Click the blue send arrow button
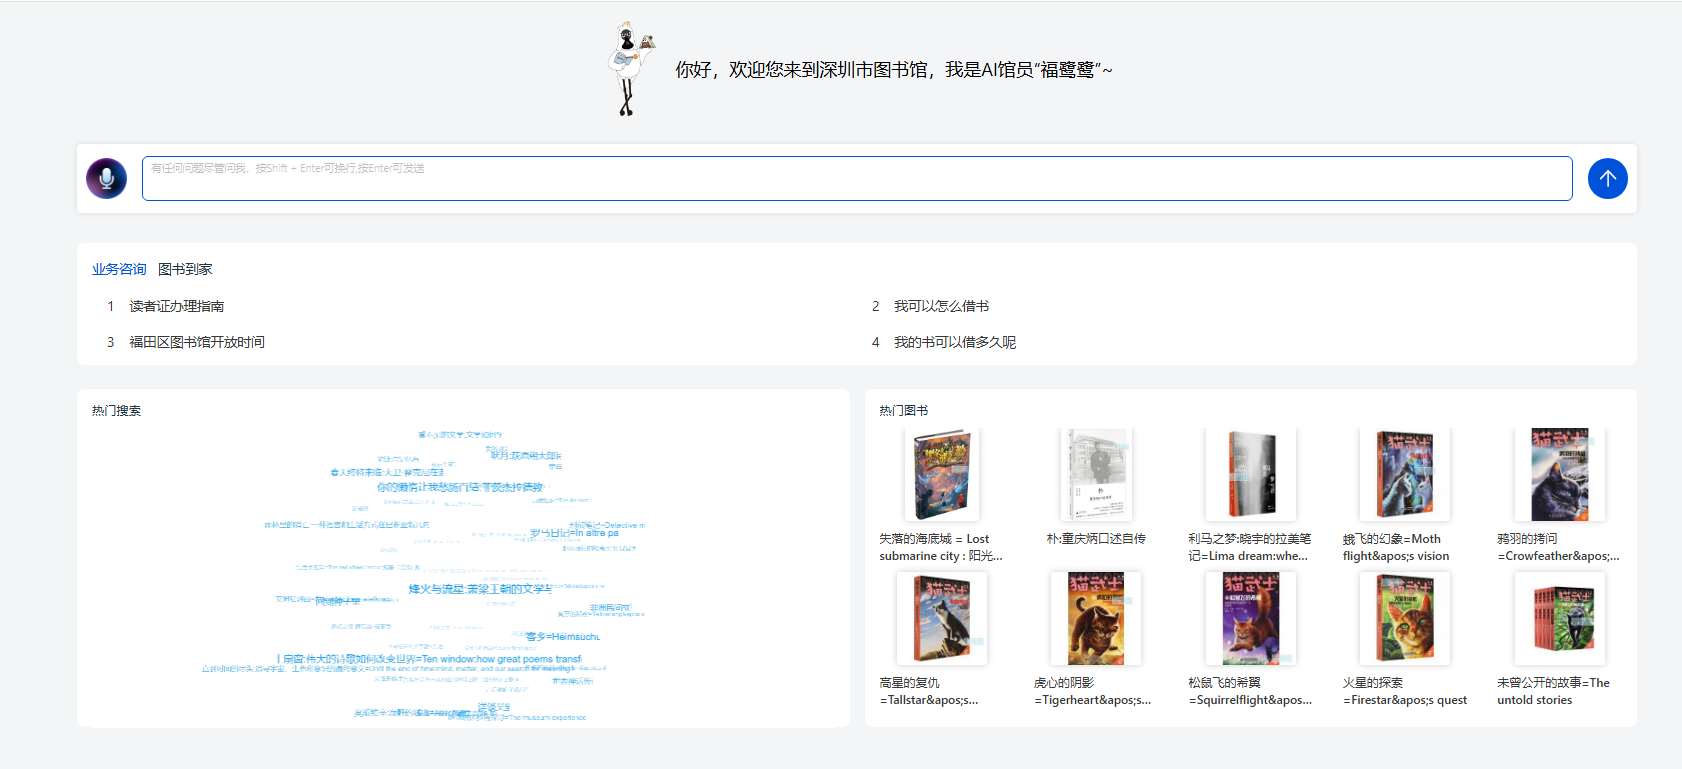1682x769 pixels. click(1607, 178)
